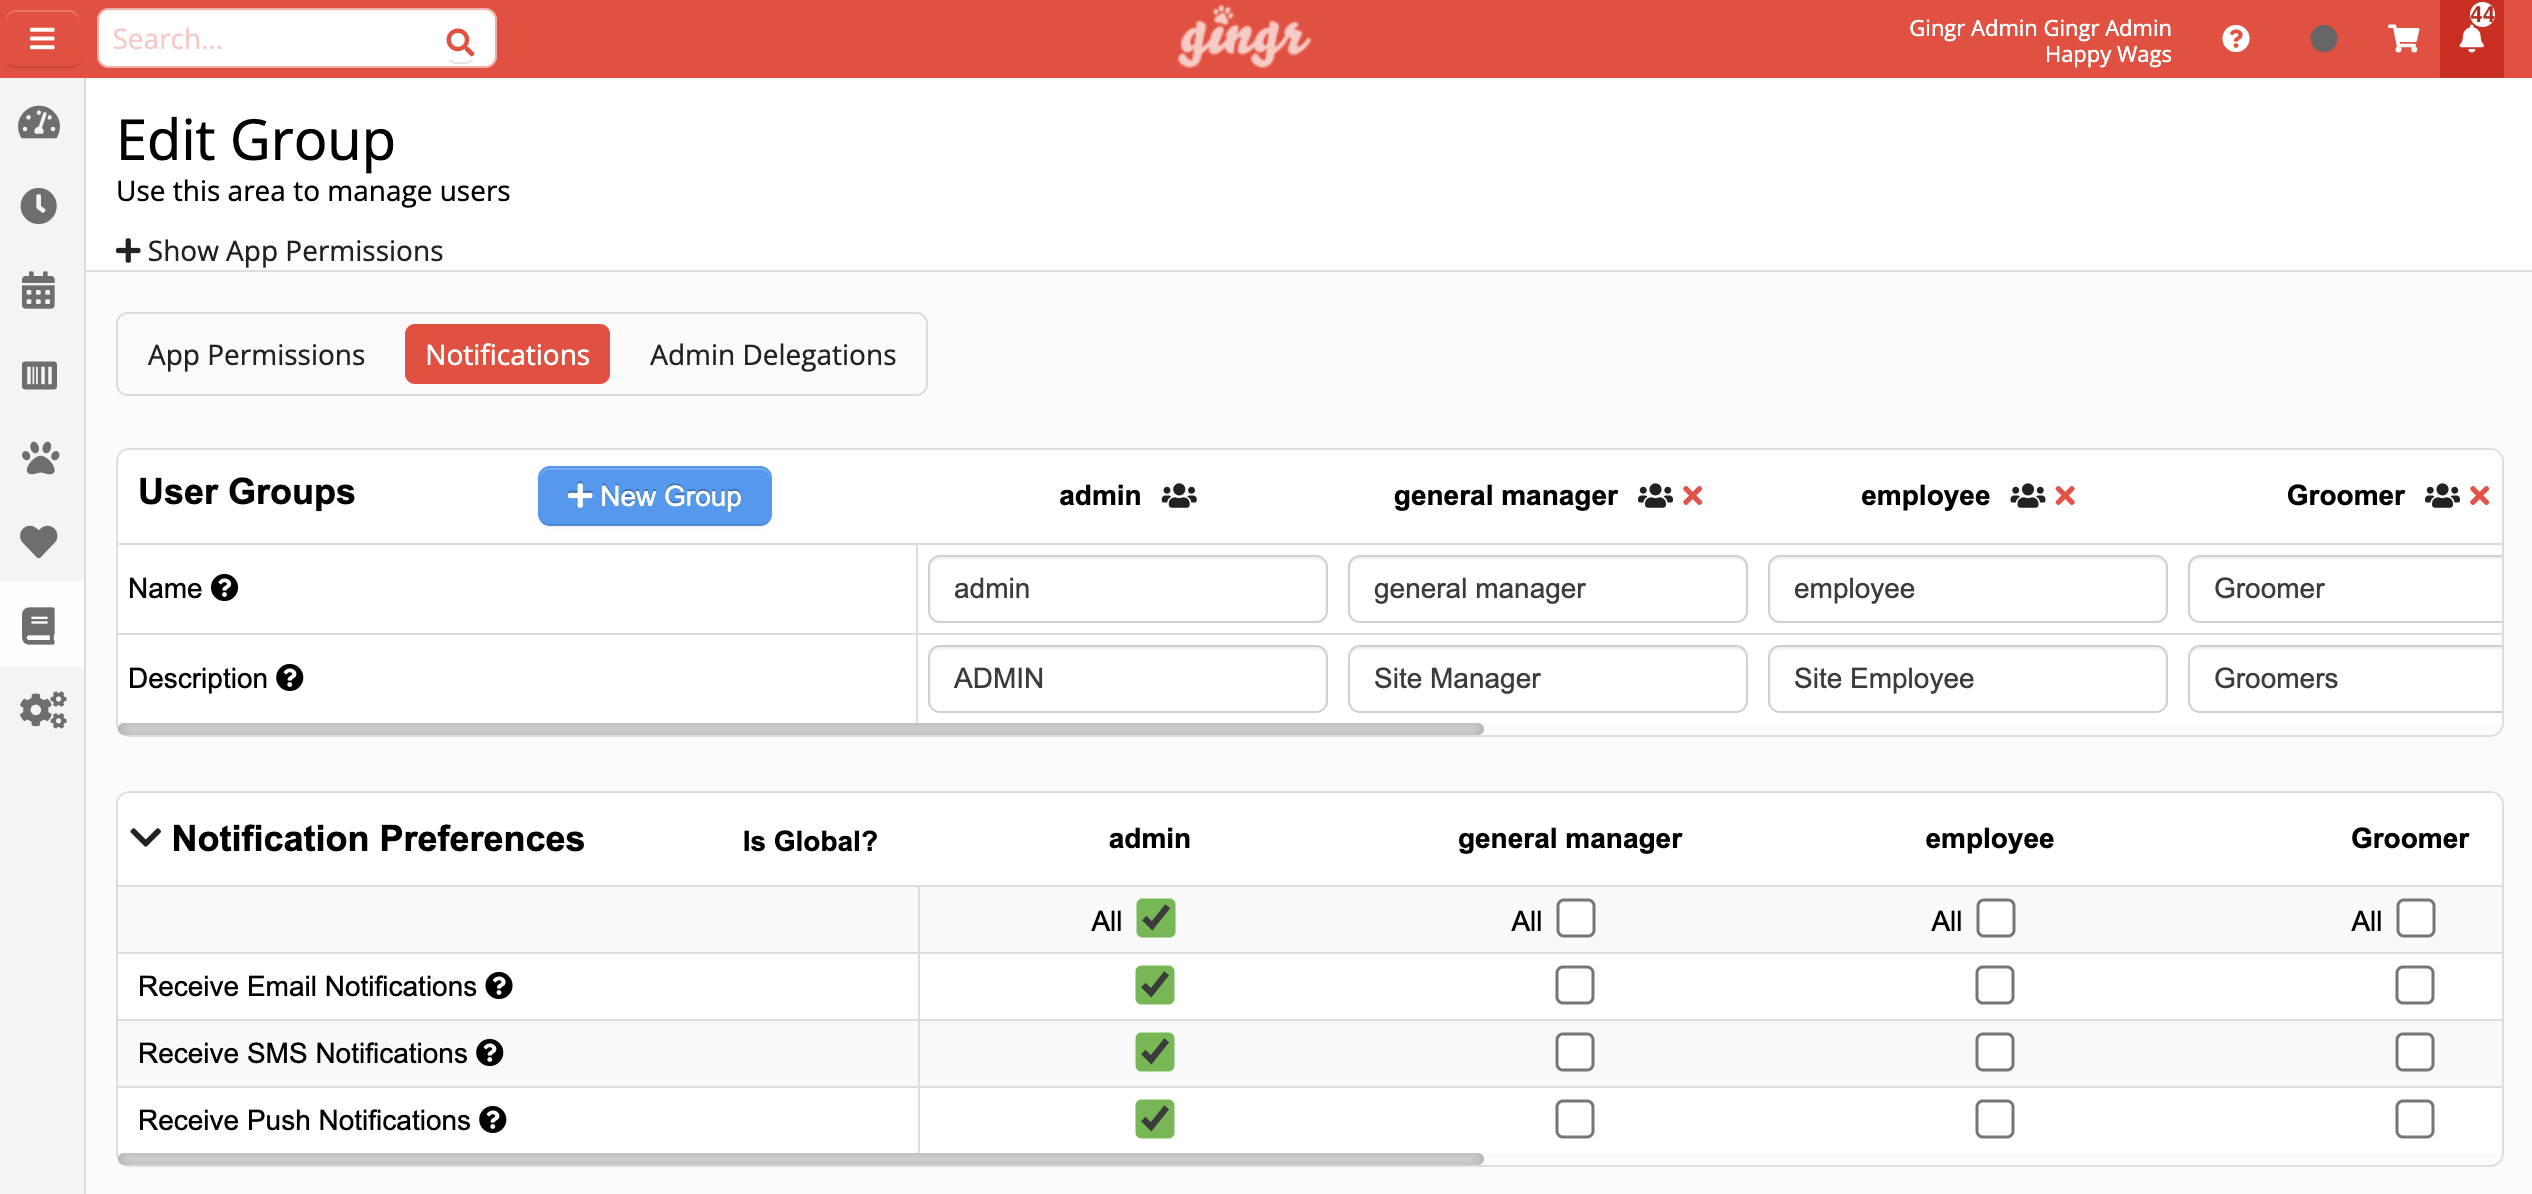Disable admin push notifications
The image size is (2532, 1194).
(x=1155, y=1120)
